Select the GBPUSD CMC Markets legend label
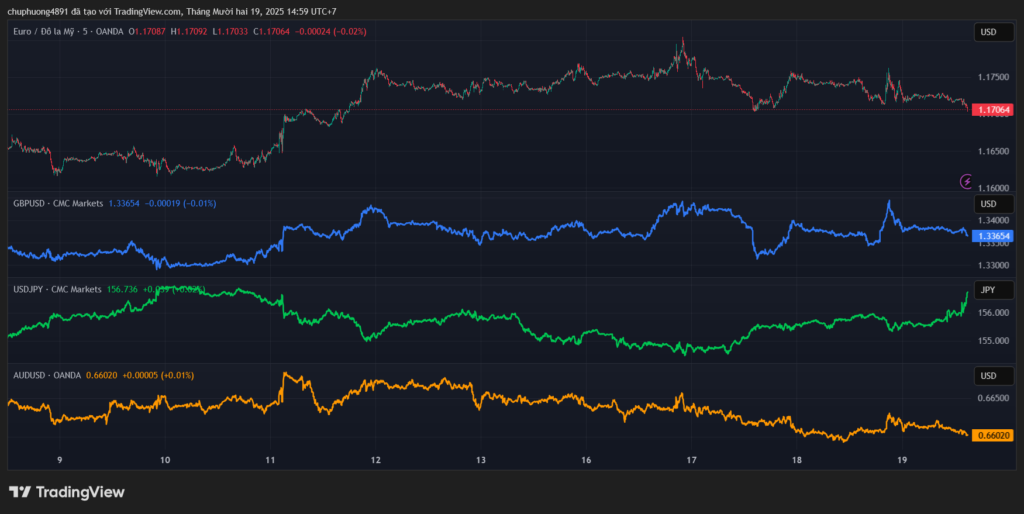The image size is (1024, 514). point(57,203)
